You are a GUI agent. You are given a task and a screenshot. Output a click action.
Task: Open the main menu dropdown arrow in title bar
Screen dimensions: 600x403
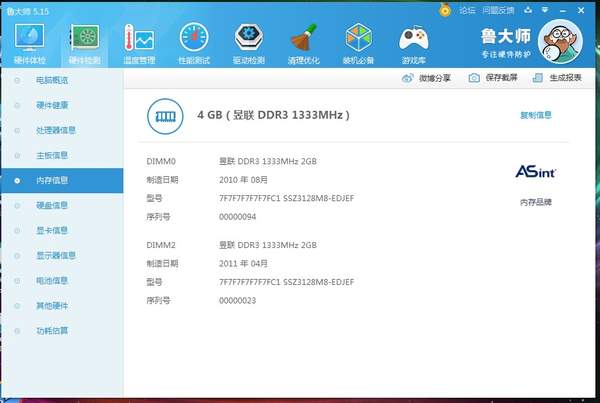pos(545,10)
